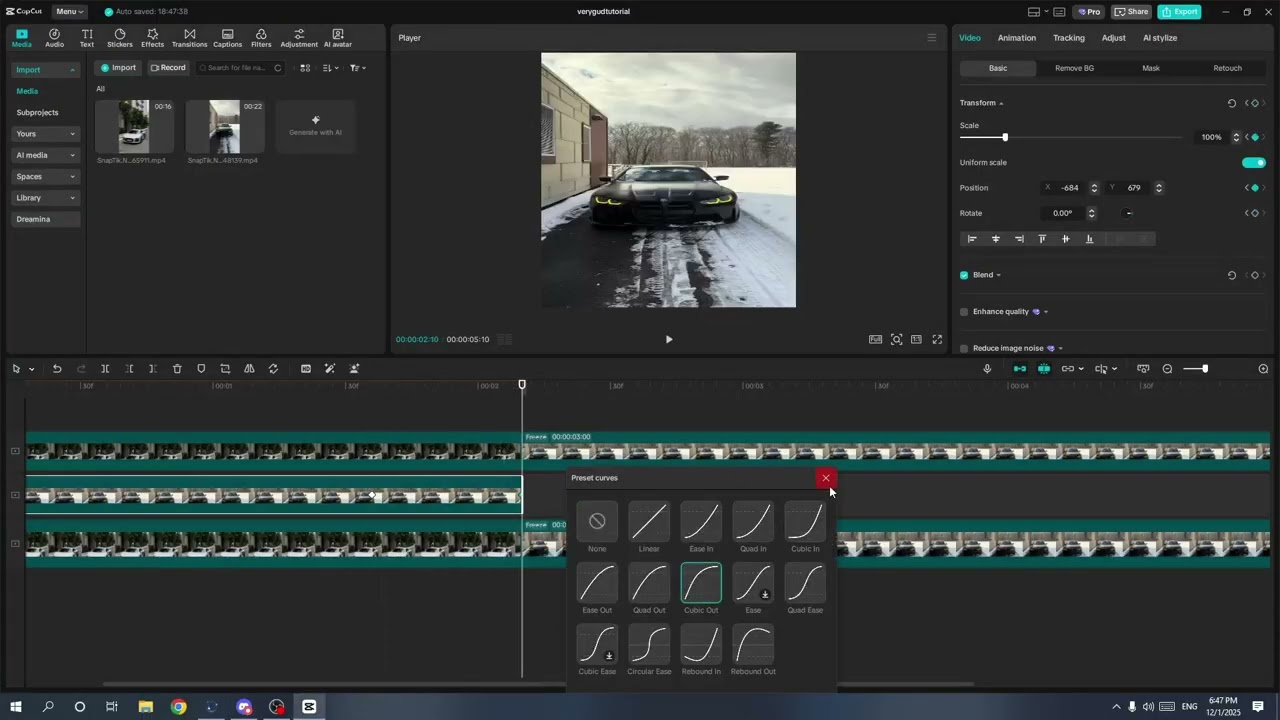Click the Share button
Screen dimensions: 1280x720
click(1131, 12)
